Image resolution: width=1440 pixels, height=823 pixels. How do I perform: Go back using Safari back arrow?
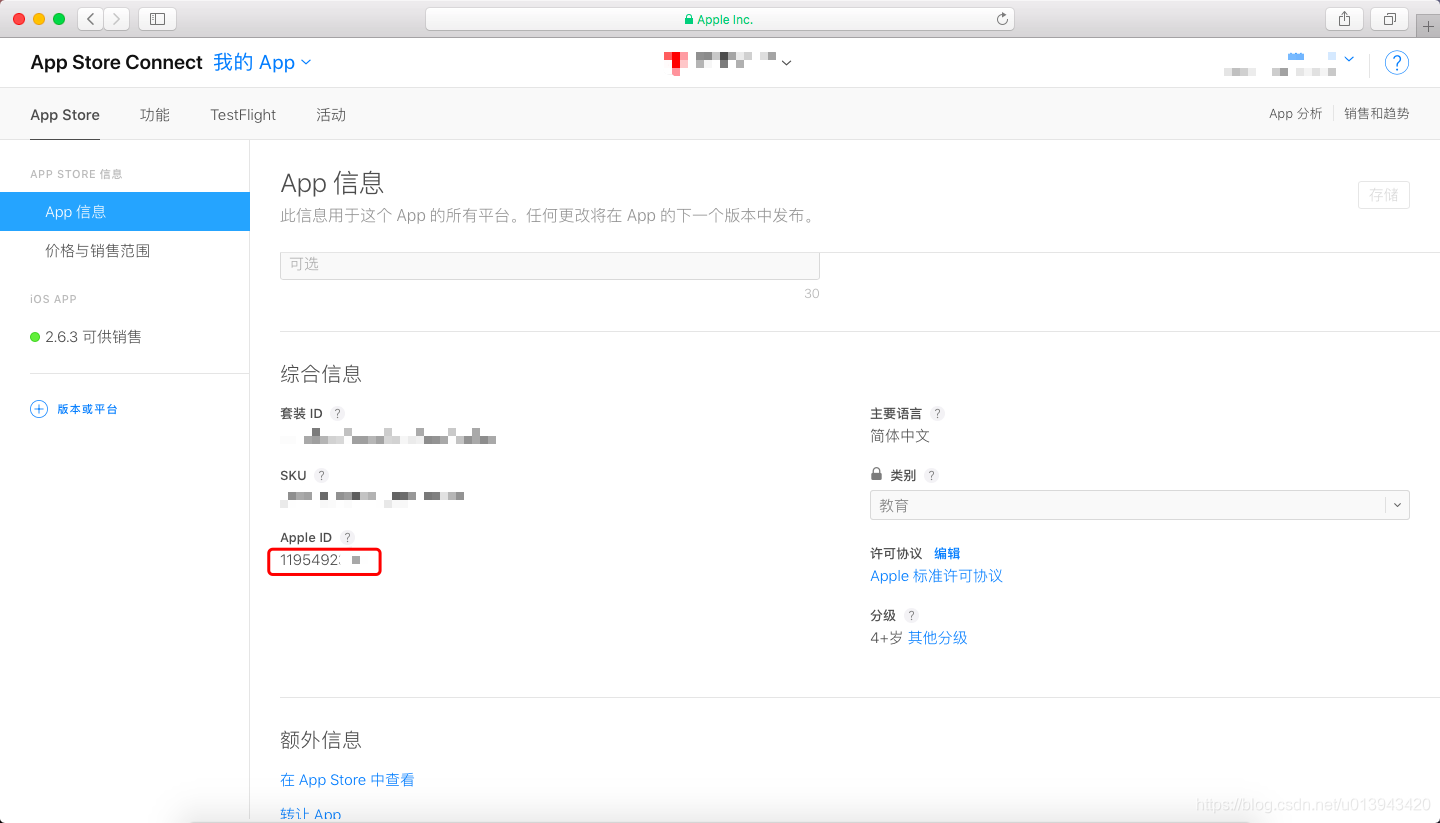pyautogui.click(x=91, y=18)
